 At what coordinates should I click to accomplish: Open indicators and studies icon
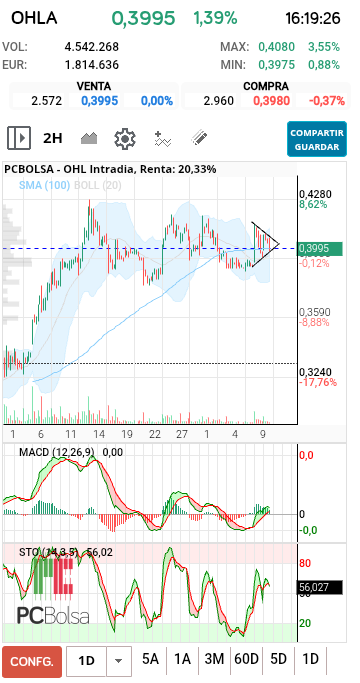(x=163, y=139)
